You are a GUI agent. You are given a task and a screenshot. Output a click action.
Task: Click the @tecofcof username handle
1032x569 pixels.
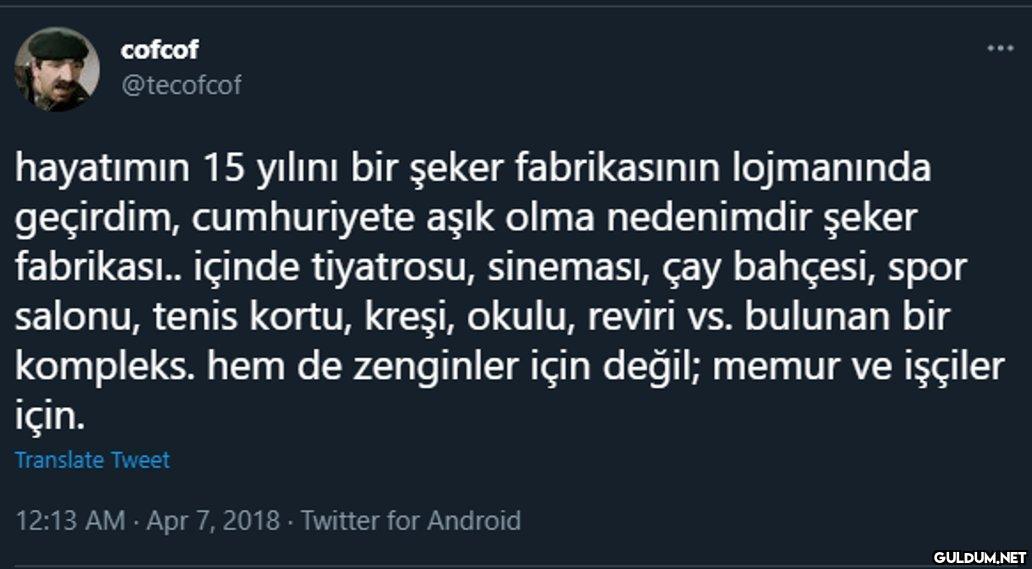pyautogui.click(x=181, y=85)
